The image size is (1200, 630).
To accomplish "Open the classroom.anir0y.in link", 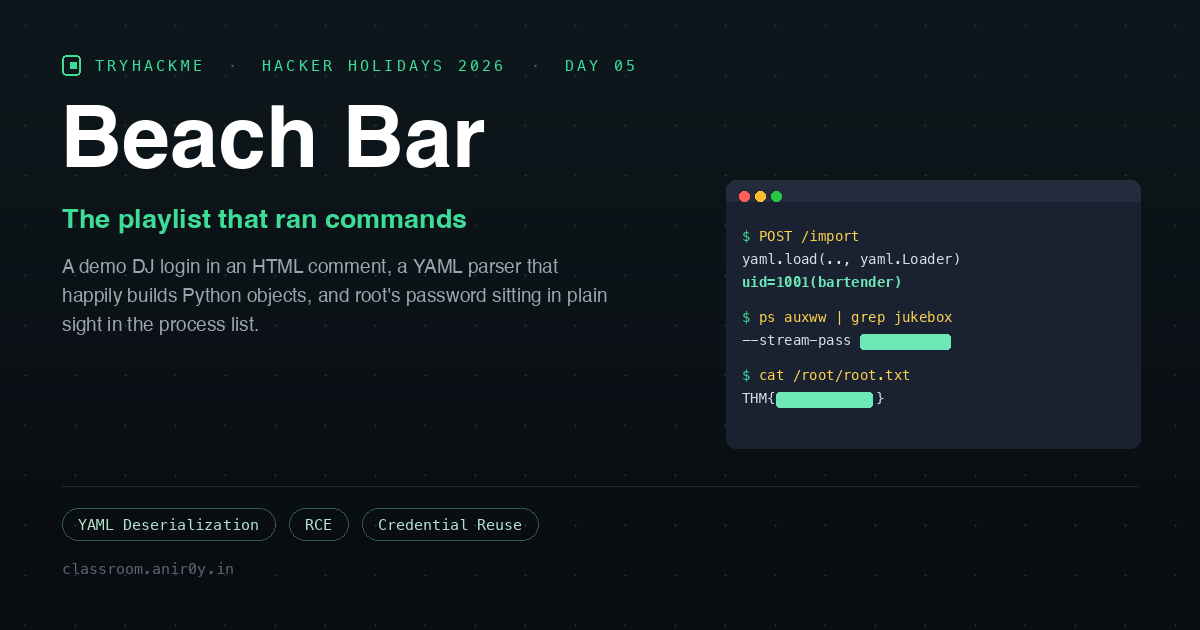I will (148, 569).
